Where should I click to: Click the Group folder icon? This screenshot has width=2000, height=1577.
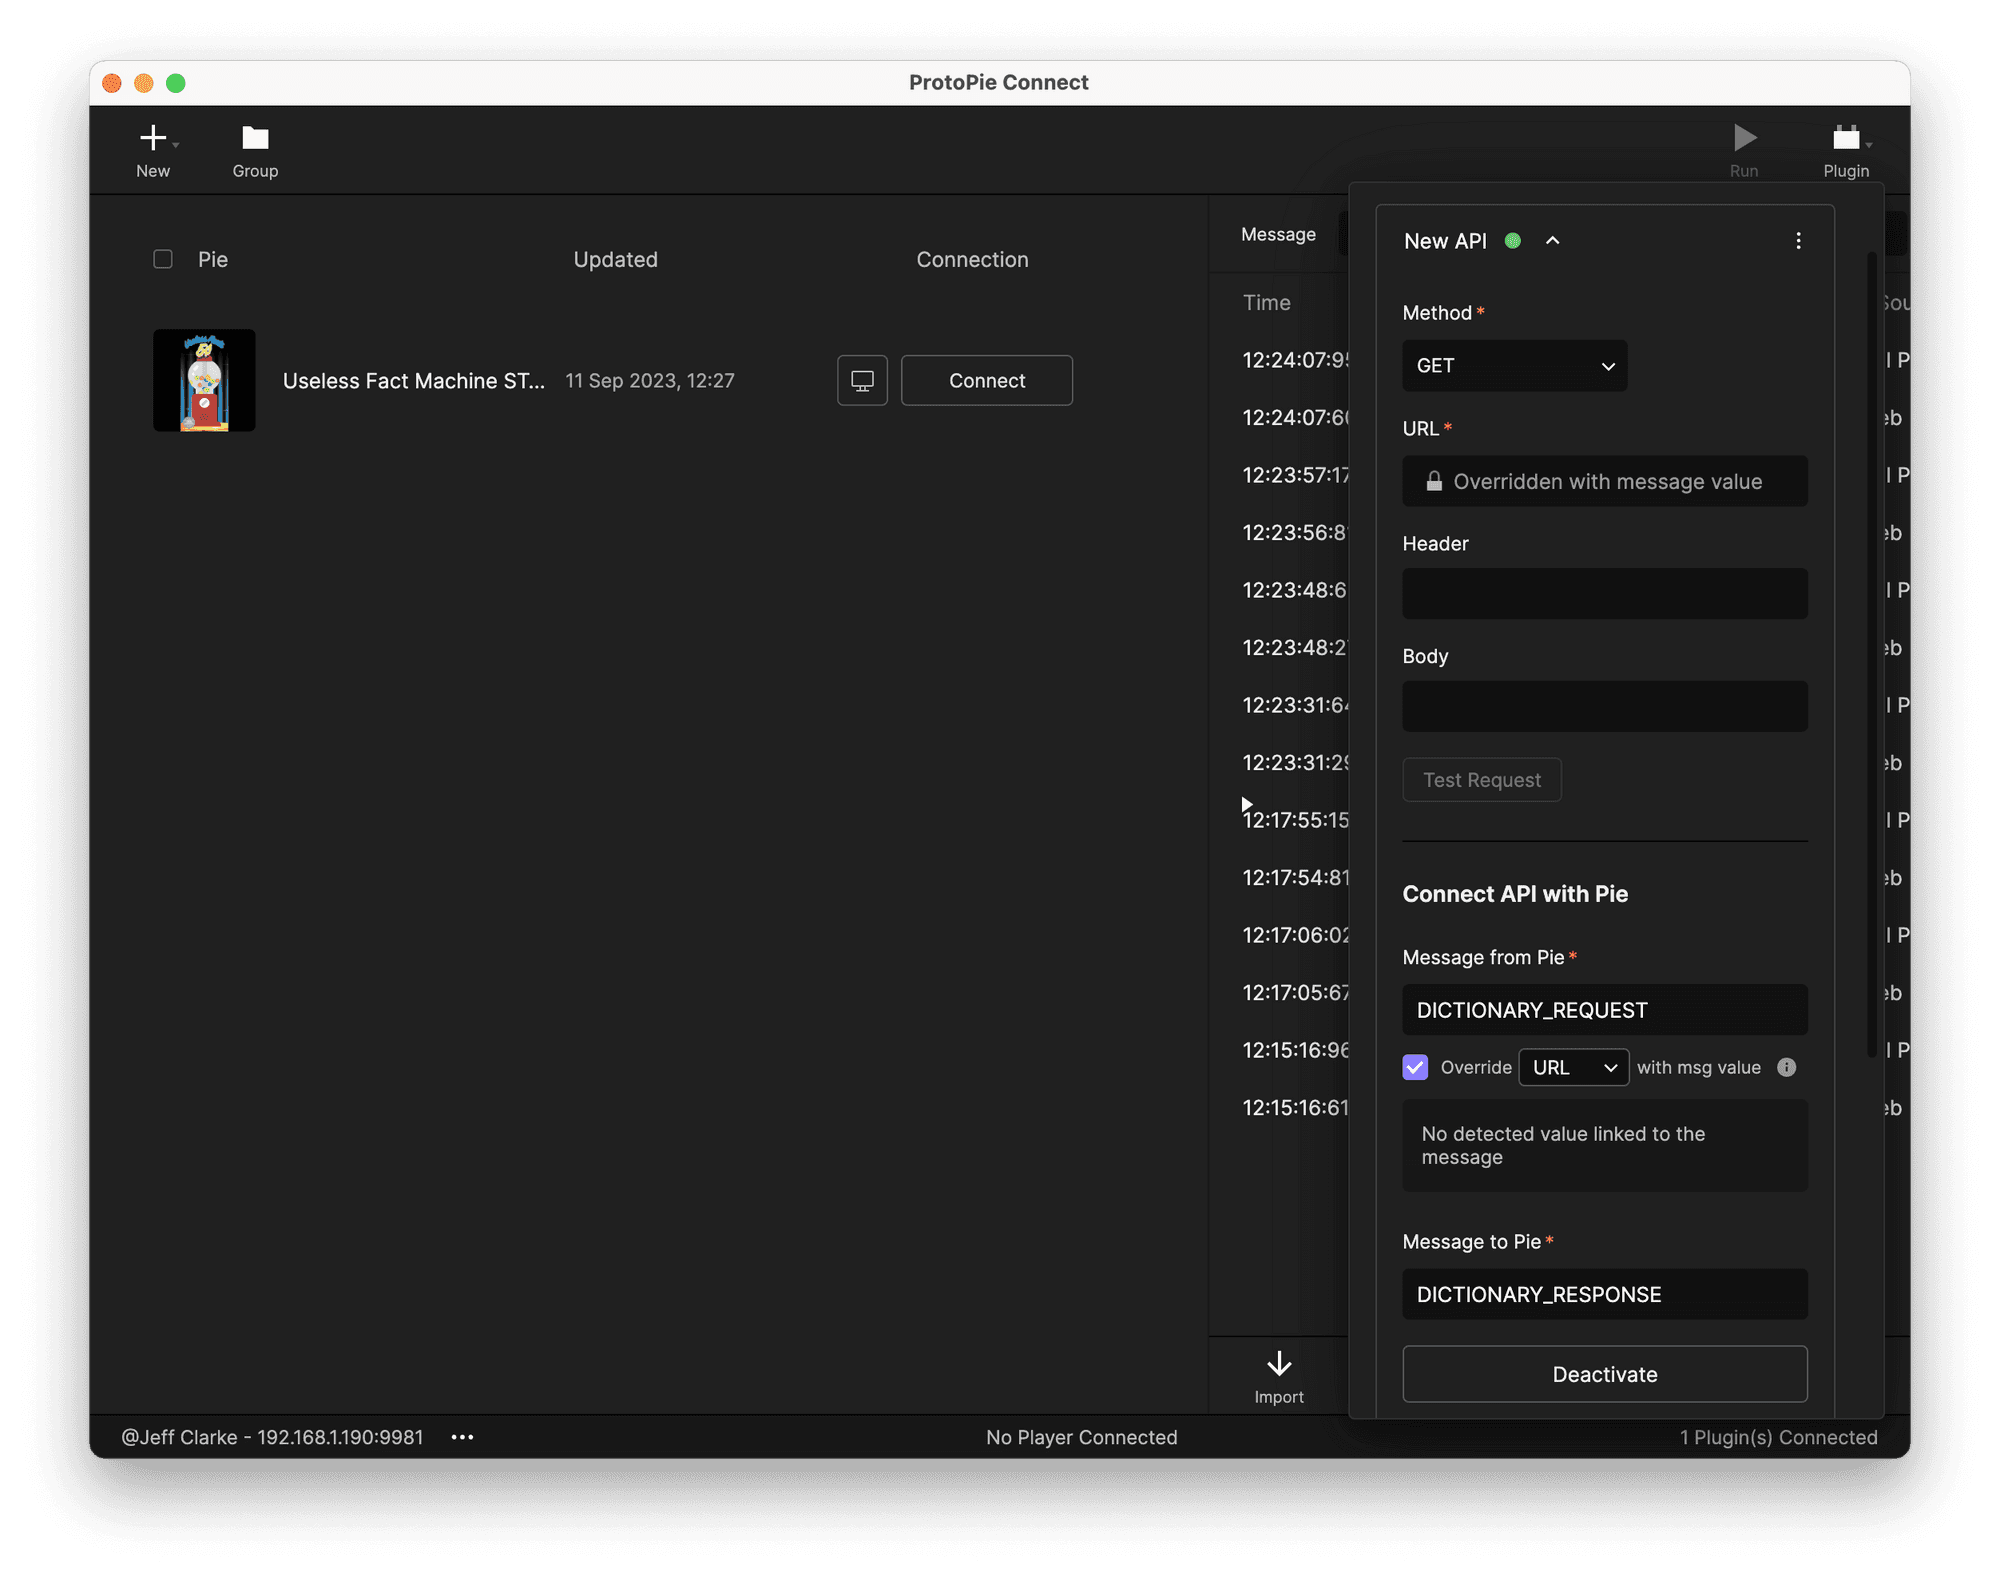tap(255, 138)
